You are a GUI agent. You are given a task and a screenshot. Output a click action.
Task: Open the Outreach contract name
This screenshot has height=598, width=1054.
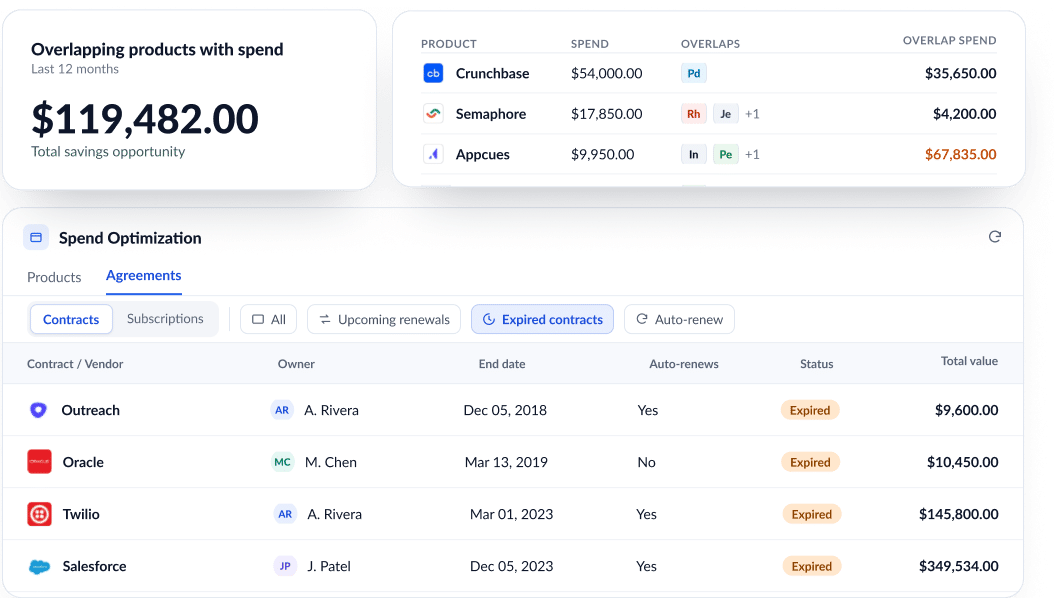tap(91, 410)
